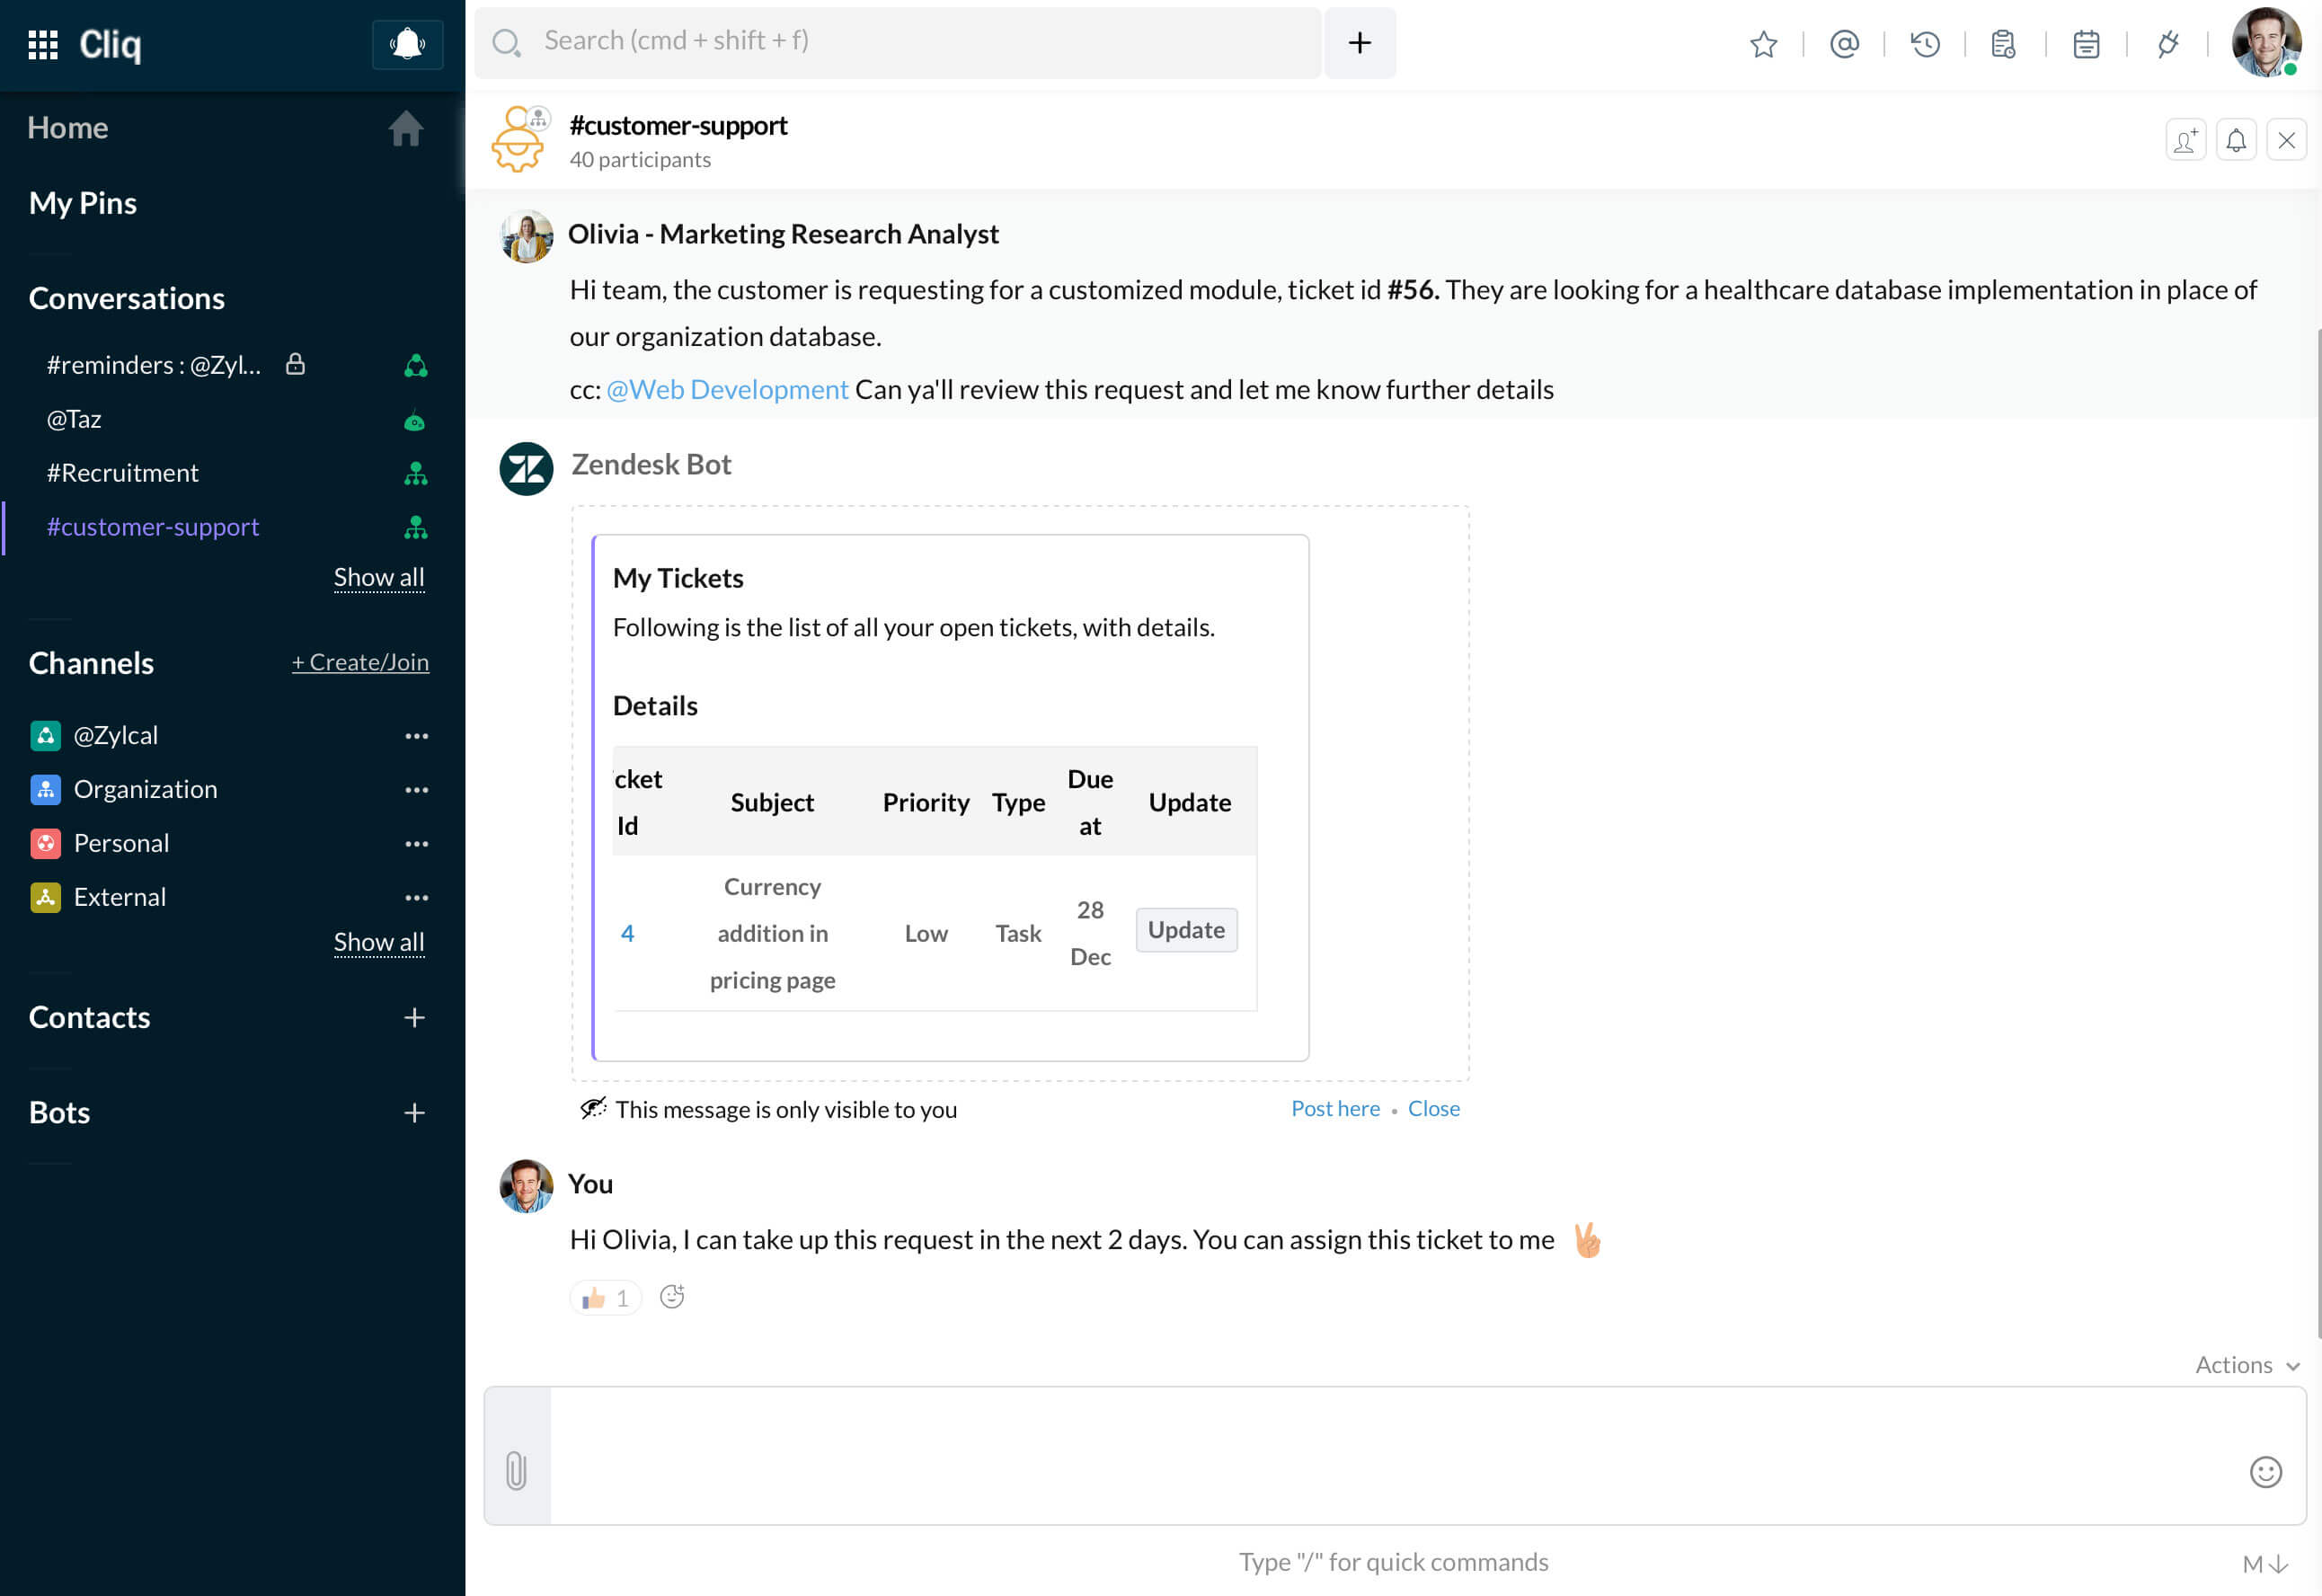This screenshot has width=2322, height=1596.
Task: Open @Zylcal channel group
Action: pyautogui.click(x=116, y=735)
